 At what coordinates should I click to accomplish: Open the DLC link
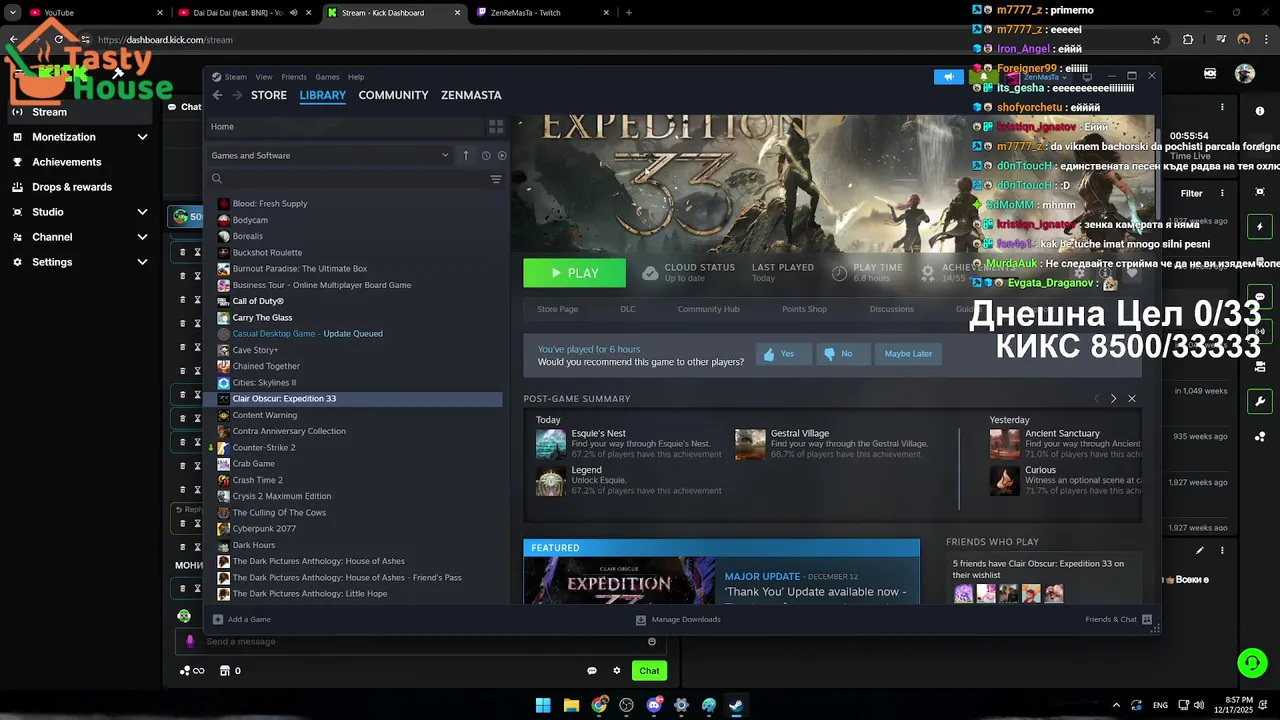tap(628, 309)
